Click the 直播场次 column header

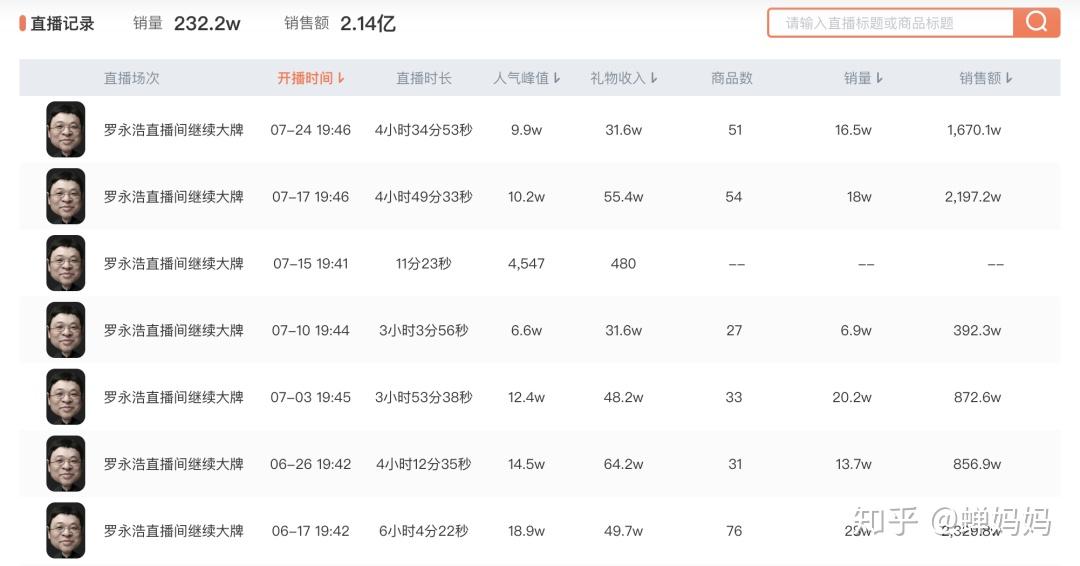[132, 78]
